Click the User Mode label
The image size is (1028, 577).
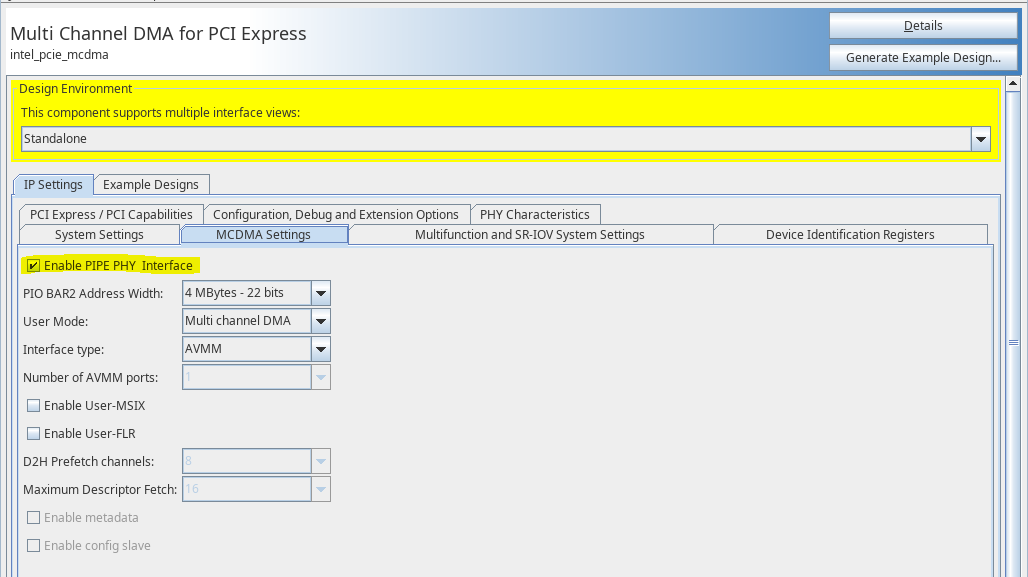point(55,322)
